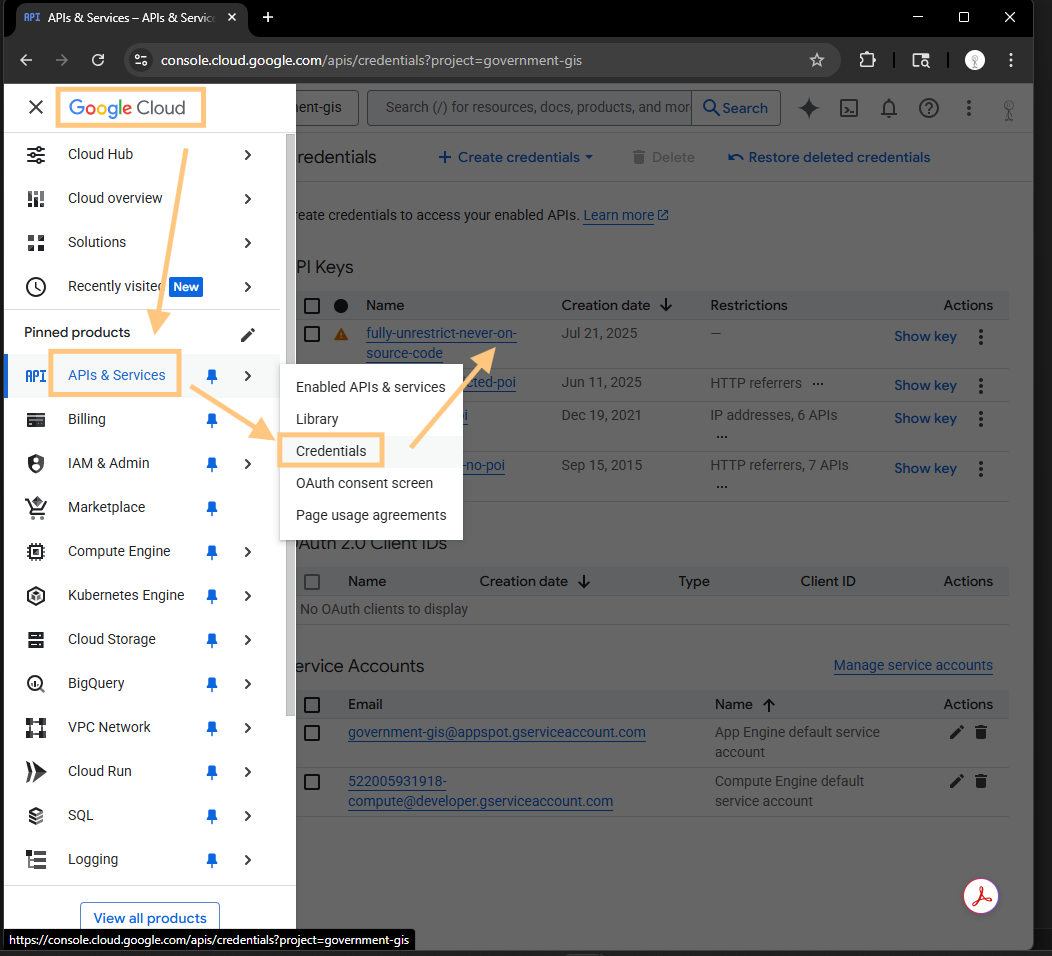Open OAuth consent screen entry
Screen dimensions: 1052x956
click(364, 483)
